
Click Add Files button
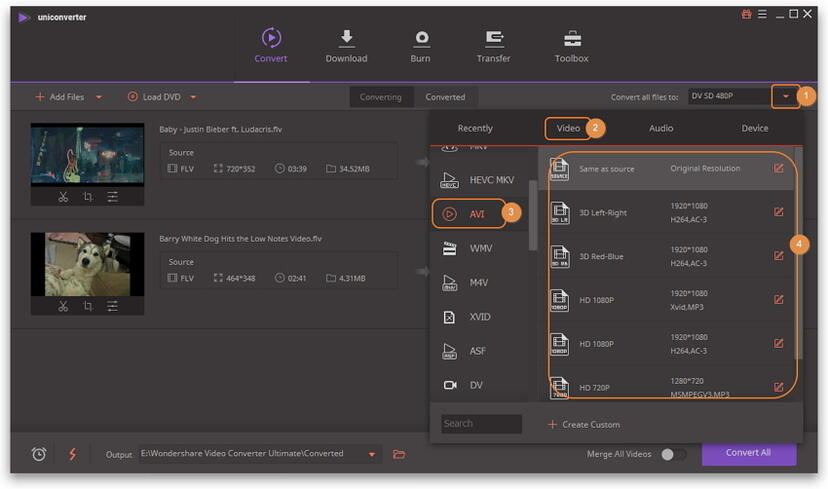click(x=60, y=97)
